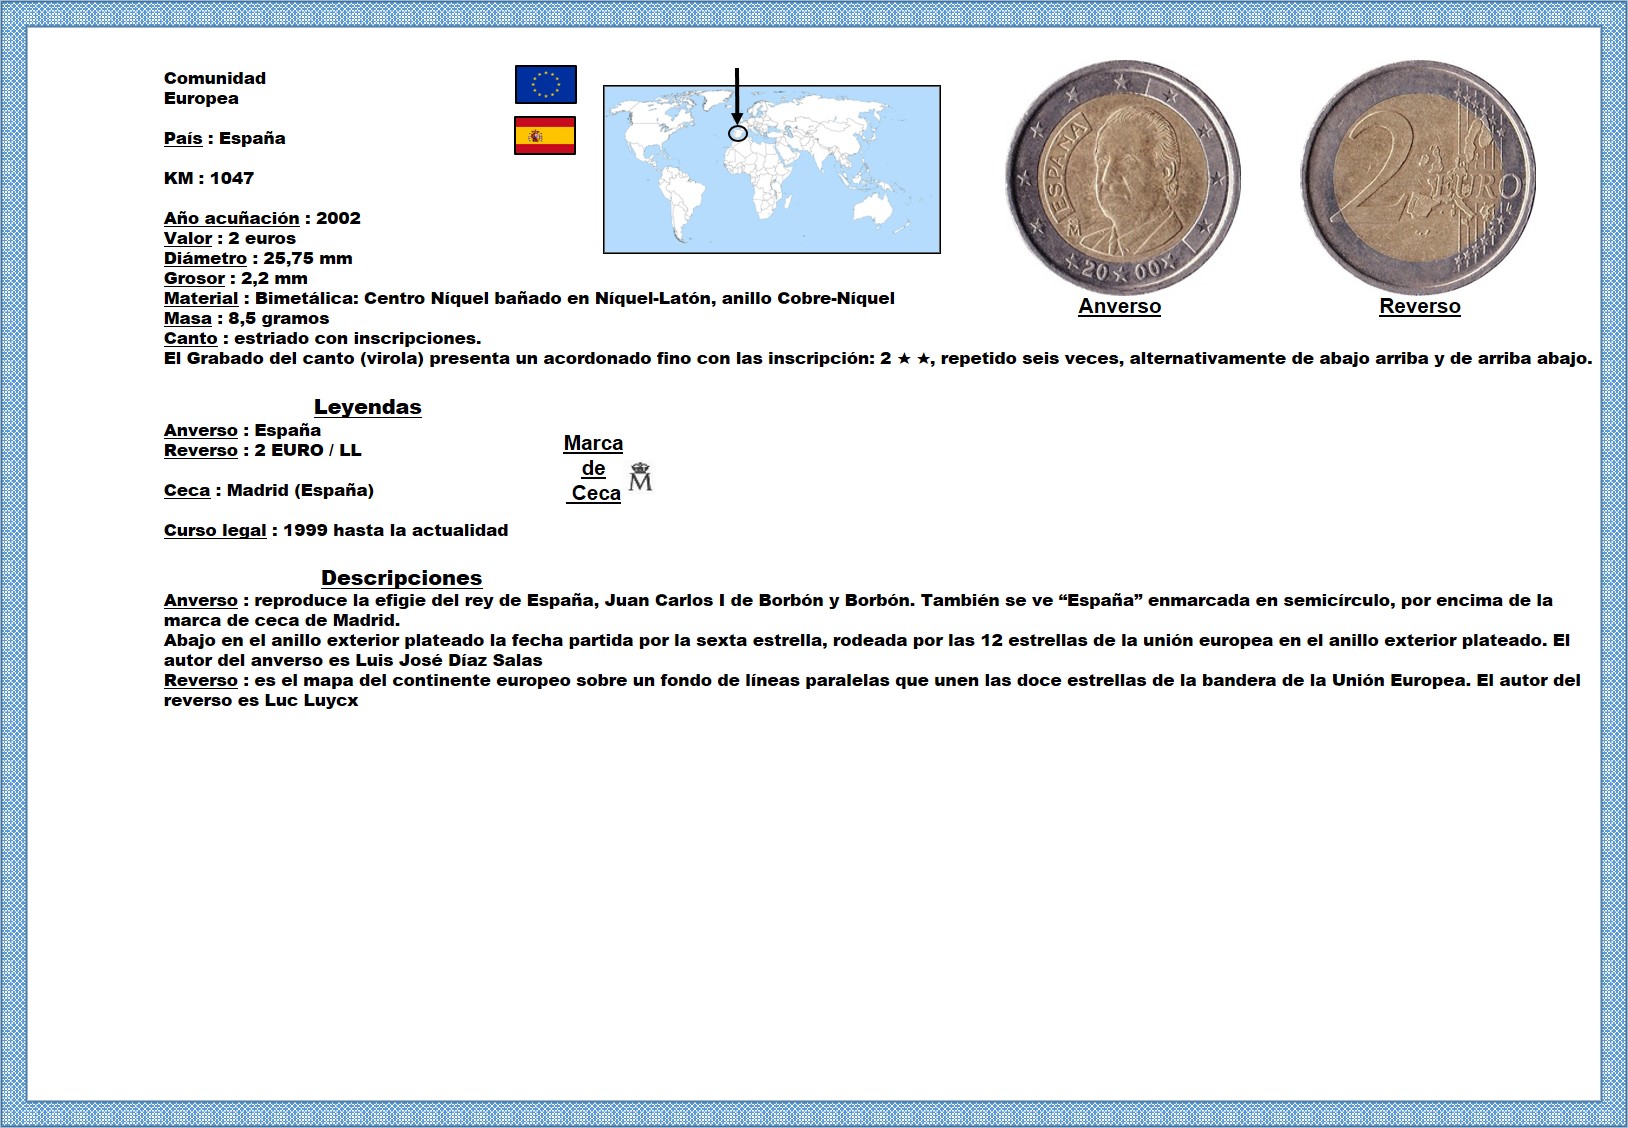Click Anverso description about Juan Carlos I
Screen dimensions: 1628x1128
point(858,610)
